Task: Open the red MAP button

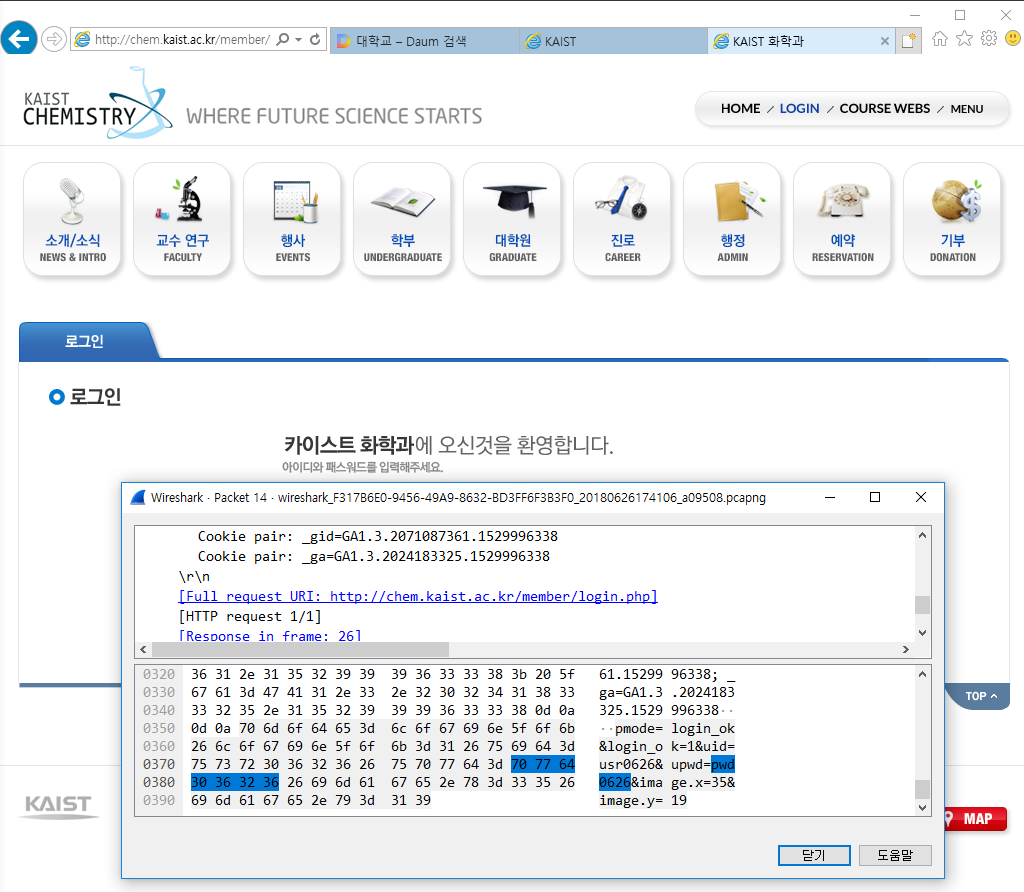Action: tap(975, 819)
